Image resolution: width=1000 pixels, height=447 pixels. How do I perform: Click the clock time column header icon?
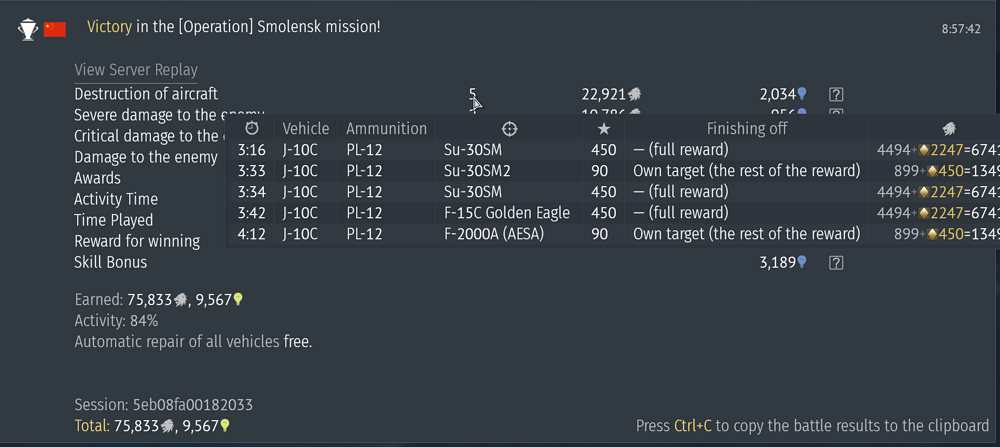(252, 128)
